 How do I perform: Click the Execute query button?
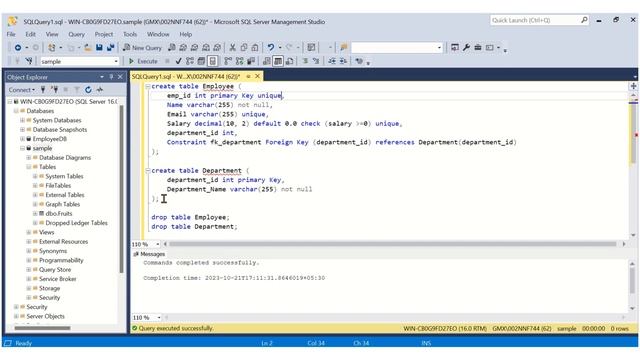pos(143,61)
